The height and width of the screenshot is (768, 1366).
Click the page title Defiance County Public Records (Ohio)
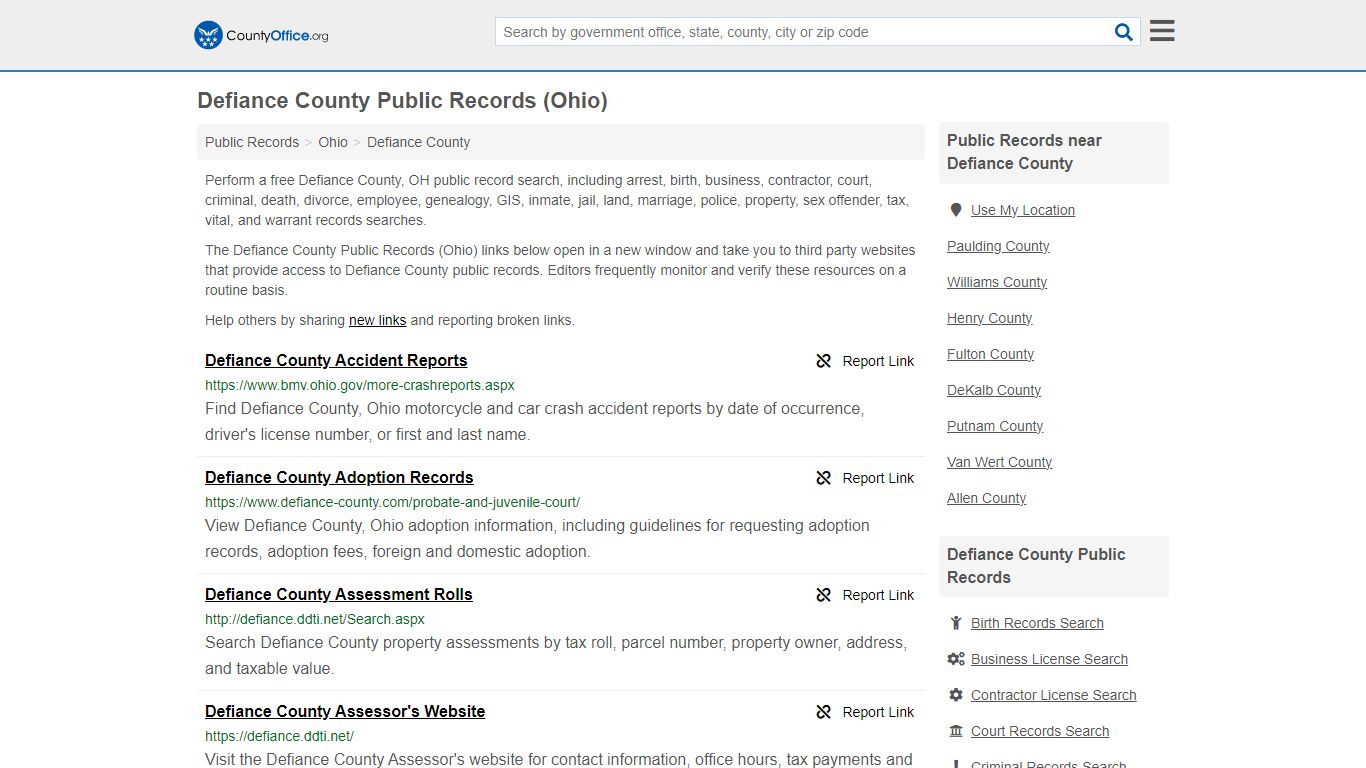(402, 101)
